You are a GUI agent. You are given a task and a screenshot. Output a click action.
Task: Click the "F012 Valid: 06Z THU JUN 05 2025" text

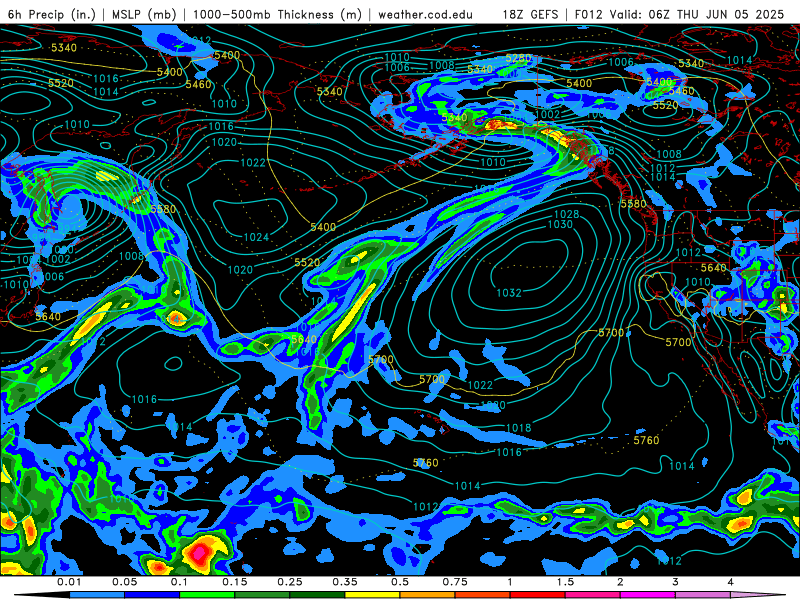click(x=679, y=14)
